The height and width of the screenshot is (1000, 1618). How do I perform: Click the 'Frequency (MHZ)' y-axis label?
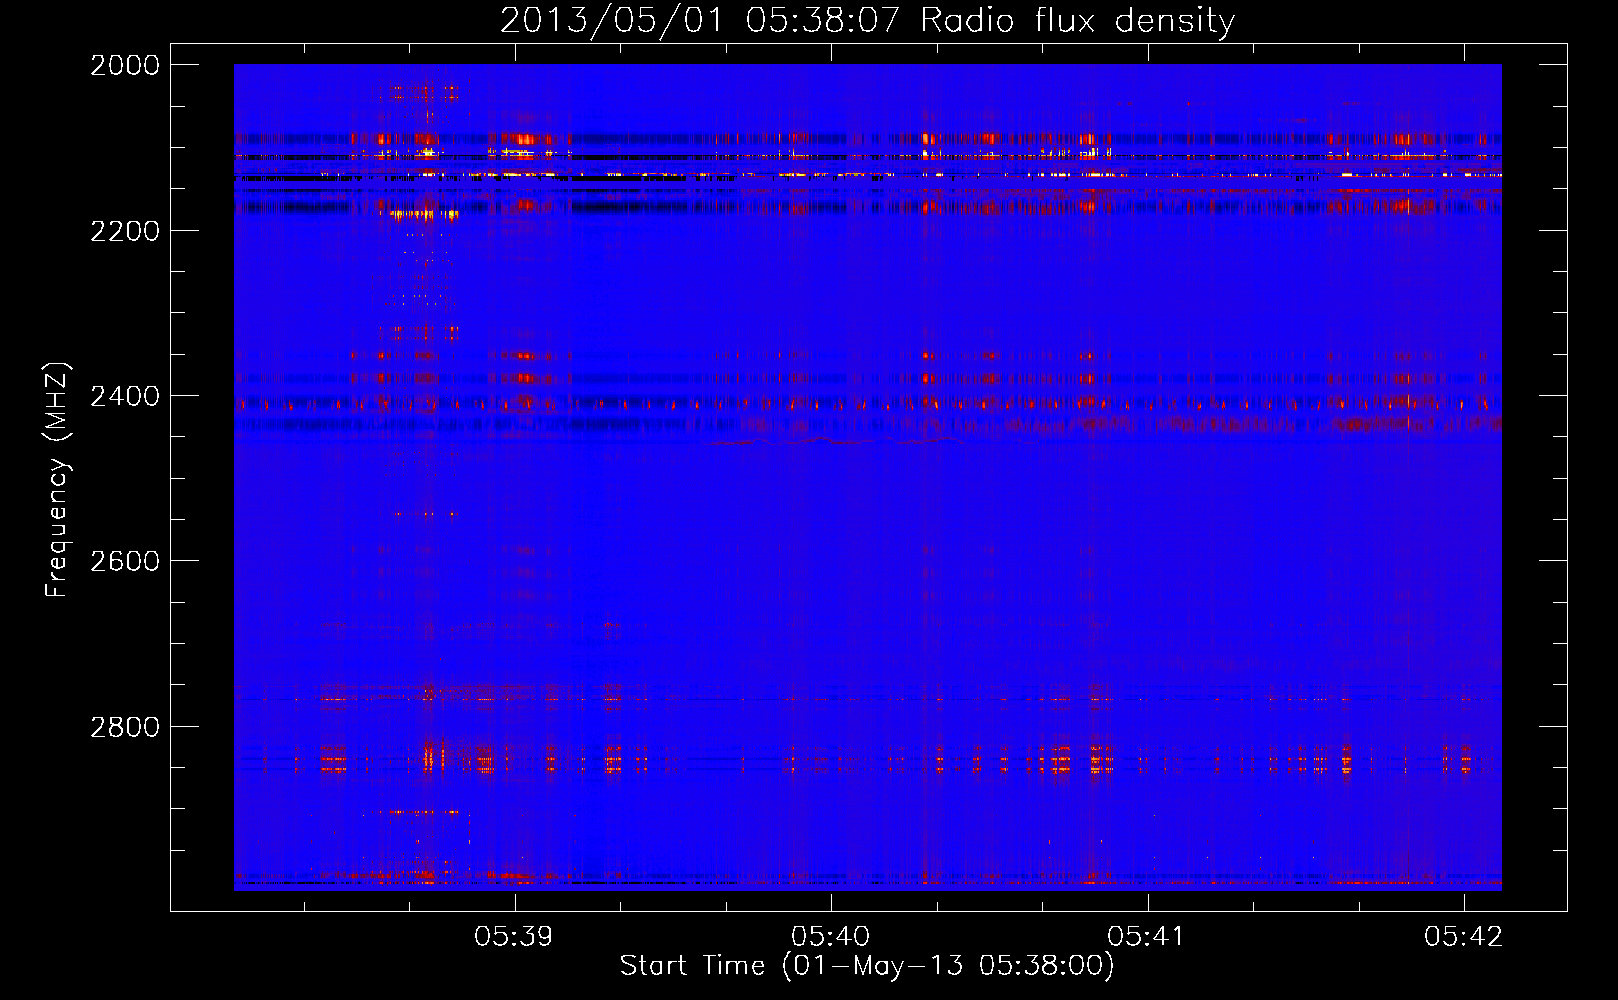(56, 480)
